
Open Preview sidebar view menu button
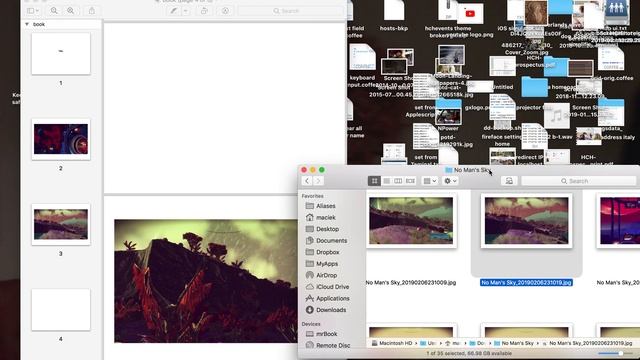(x=33, y=11)
